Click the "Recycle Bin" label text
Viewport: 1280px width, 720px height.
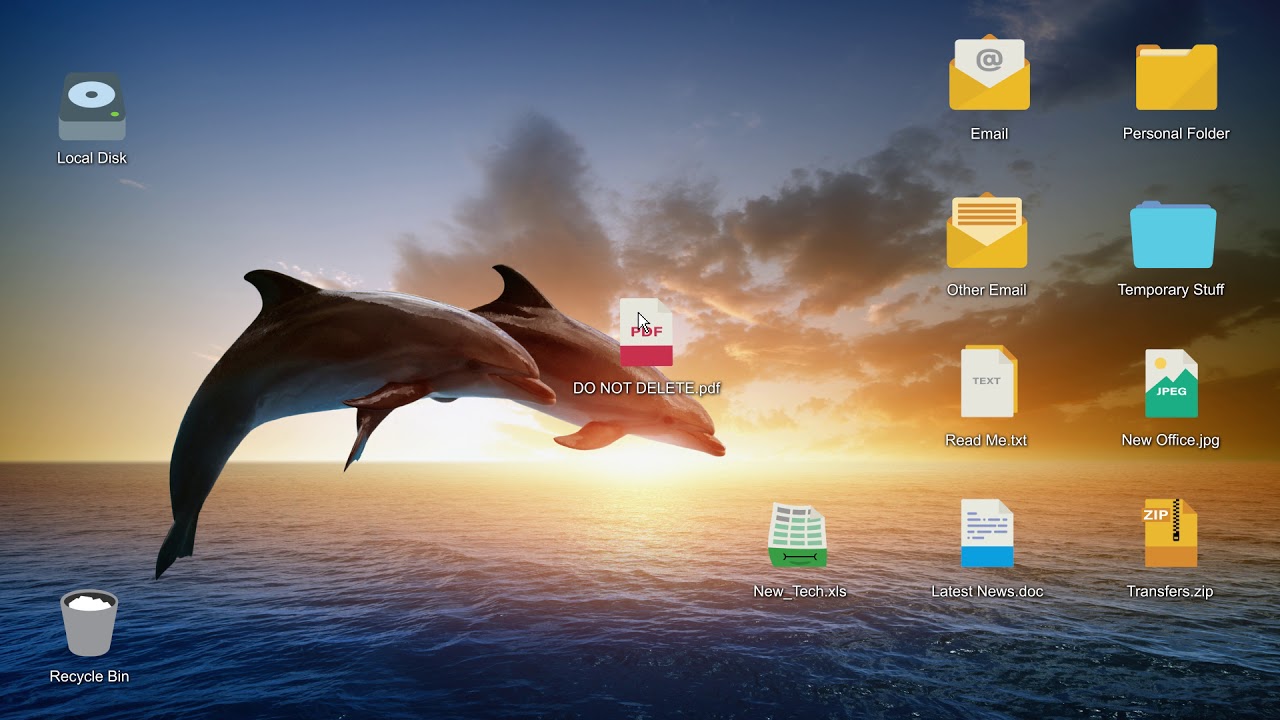click(x=89, y=676)
